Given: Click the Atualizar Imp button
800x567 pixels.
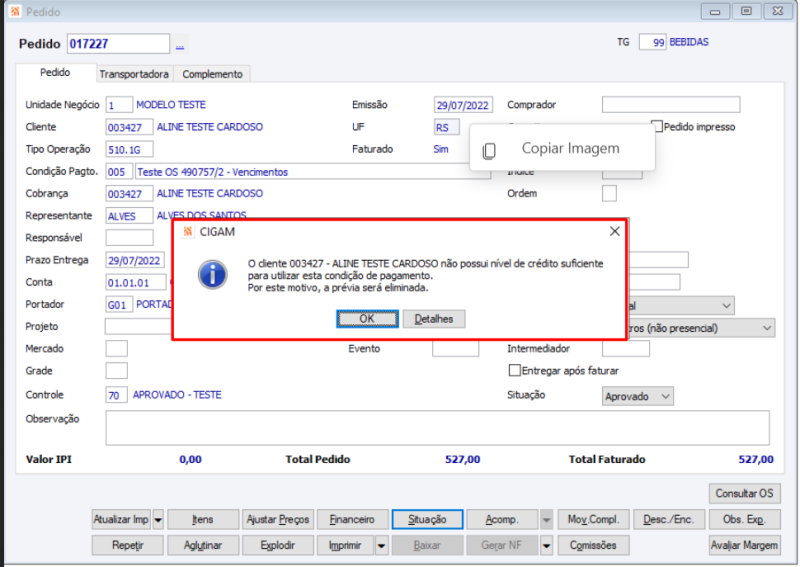Looking at the screenshot, I should coord(121,520).
